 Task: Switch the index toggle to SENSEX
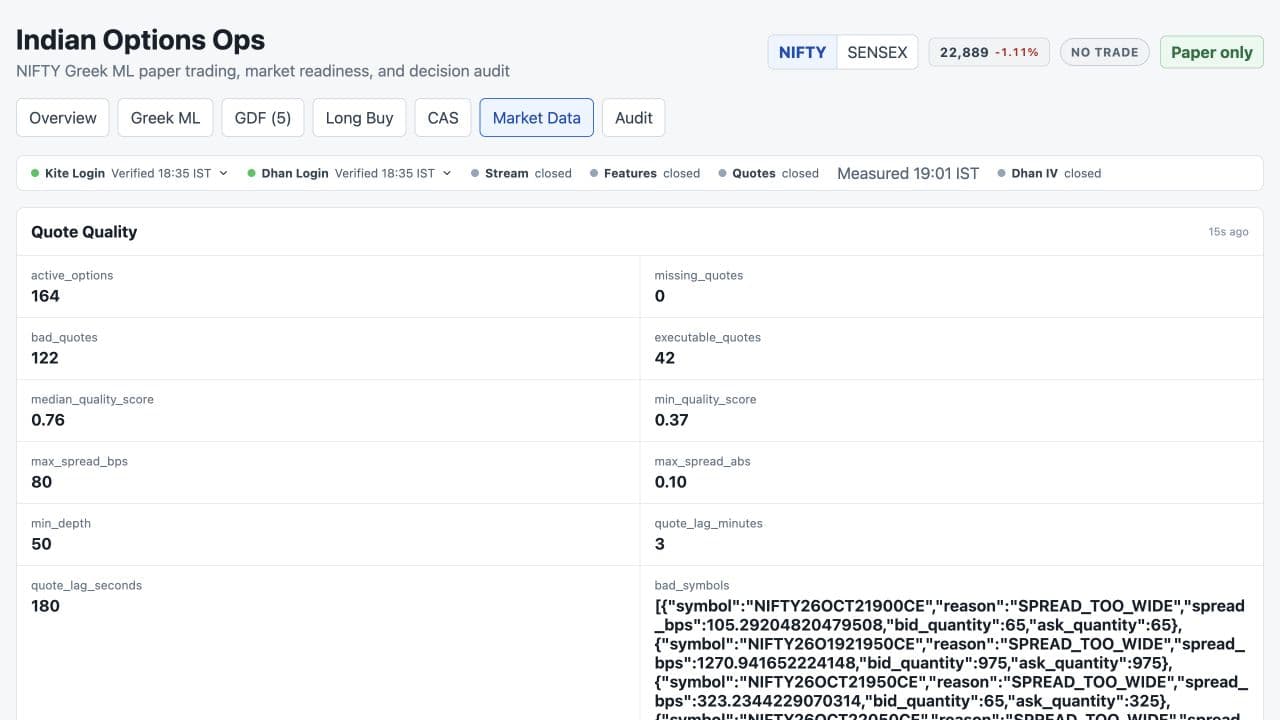pyautogui.click(x=877, y=52)
